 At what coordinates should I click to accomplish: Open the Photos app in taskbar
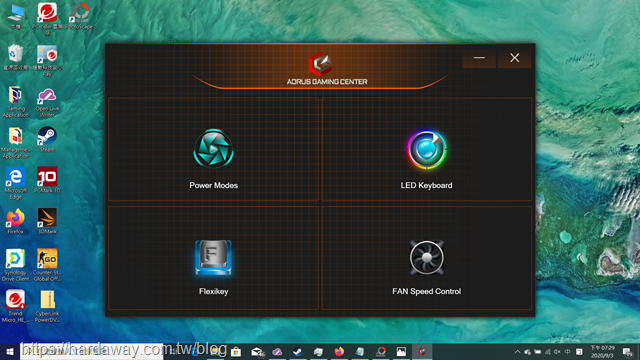click(401, 351)
